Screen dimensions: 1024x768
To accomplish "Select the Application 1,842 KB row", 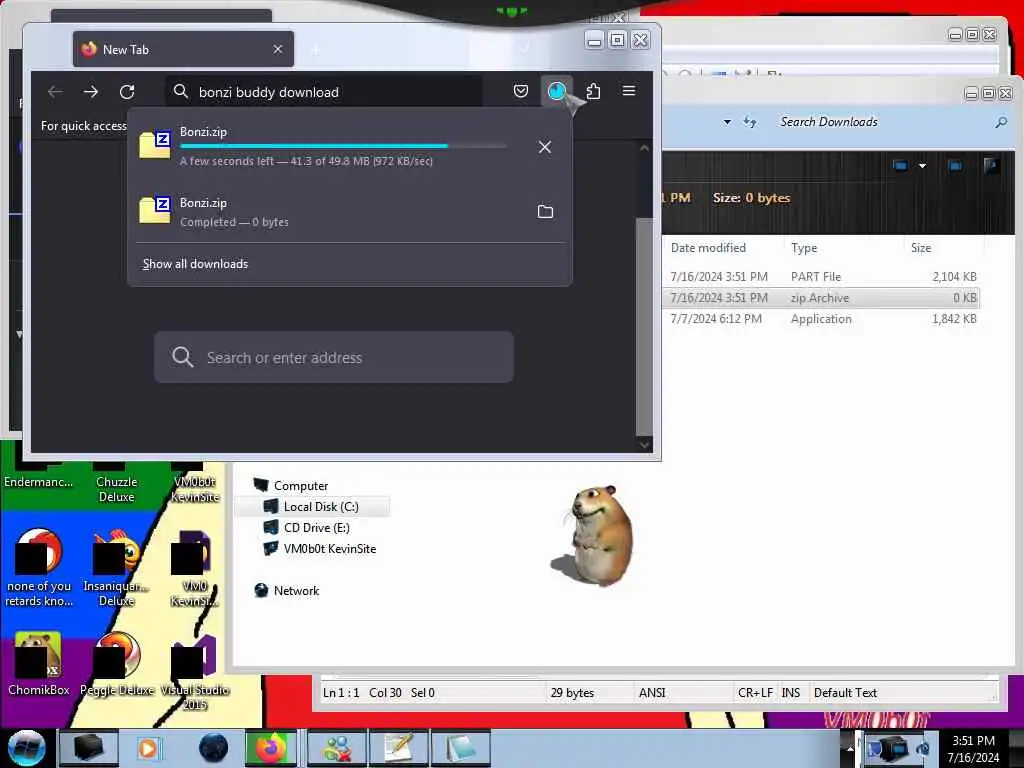I will (x=822, y=319).
